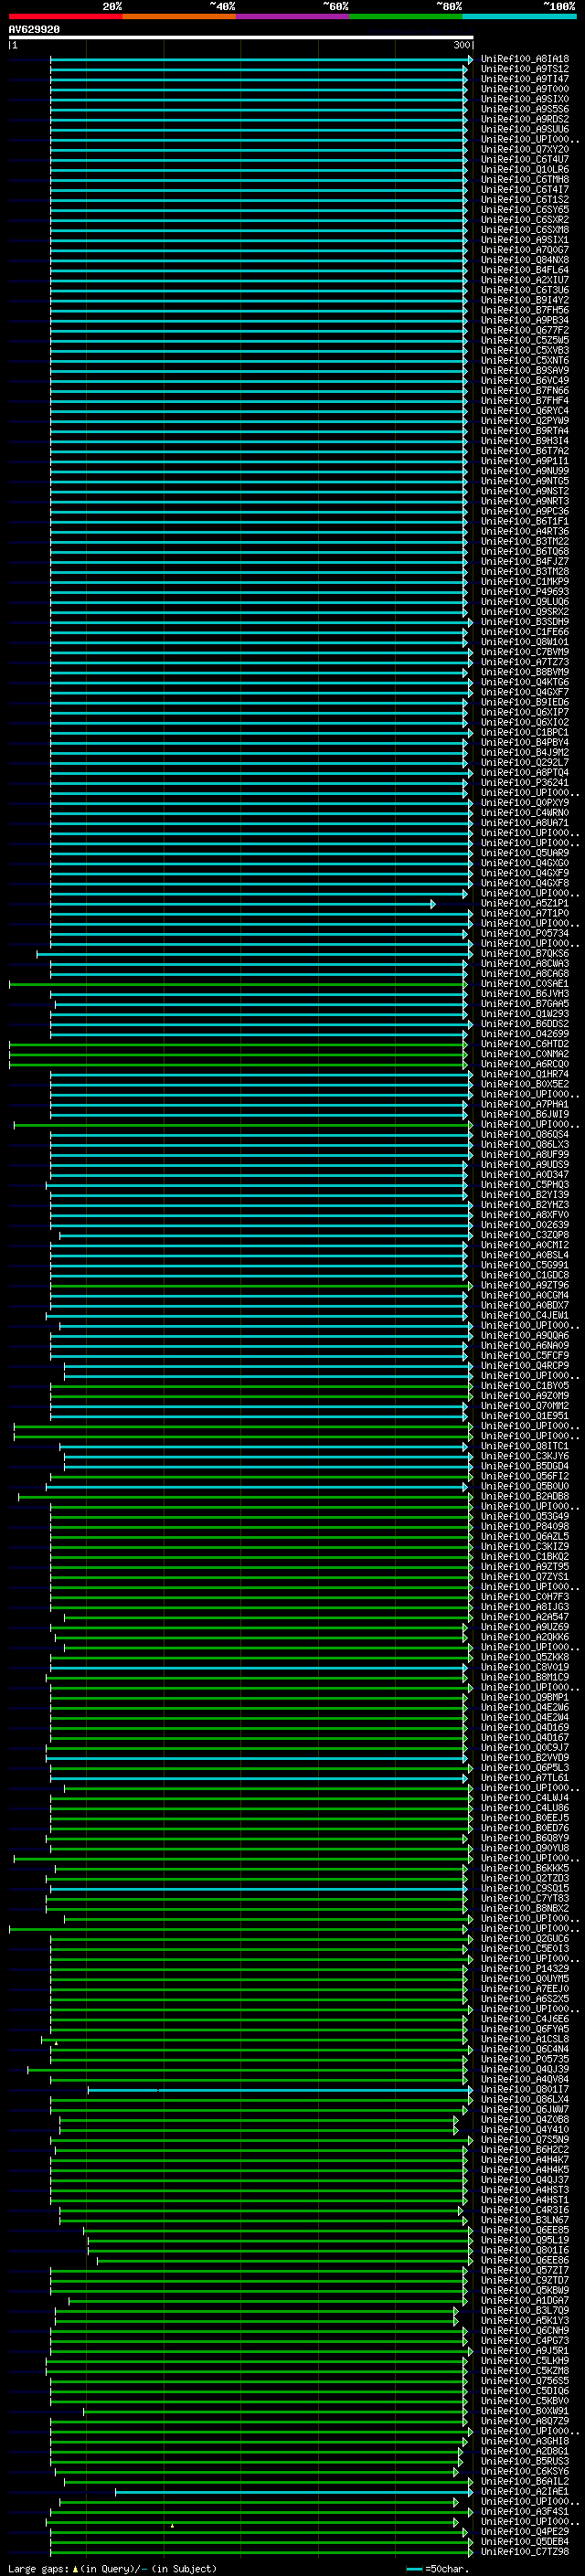Image resolution: width=585 pixels, height=2576 pixels.
Task: Open the UniRef100_Q7XY20 hit
Action: point(525,149)
